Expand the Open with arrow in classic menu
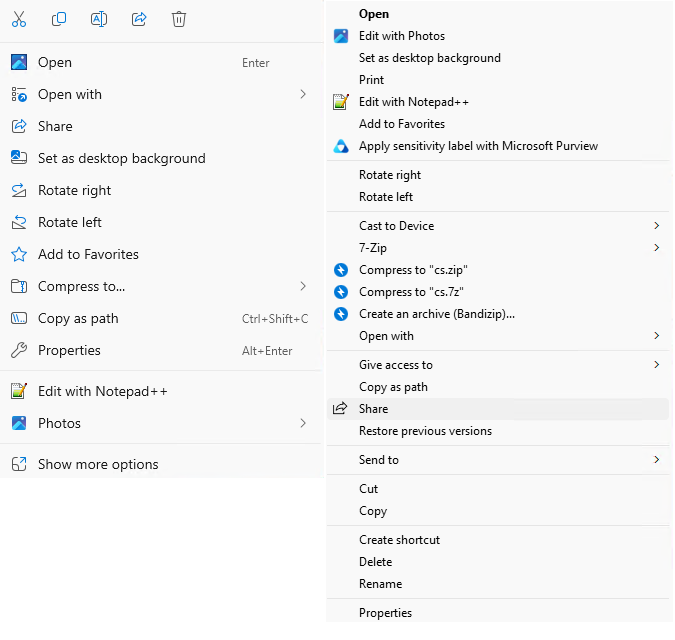 656,336
